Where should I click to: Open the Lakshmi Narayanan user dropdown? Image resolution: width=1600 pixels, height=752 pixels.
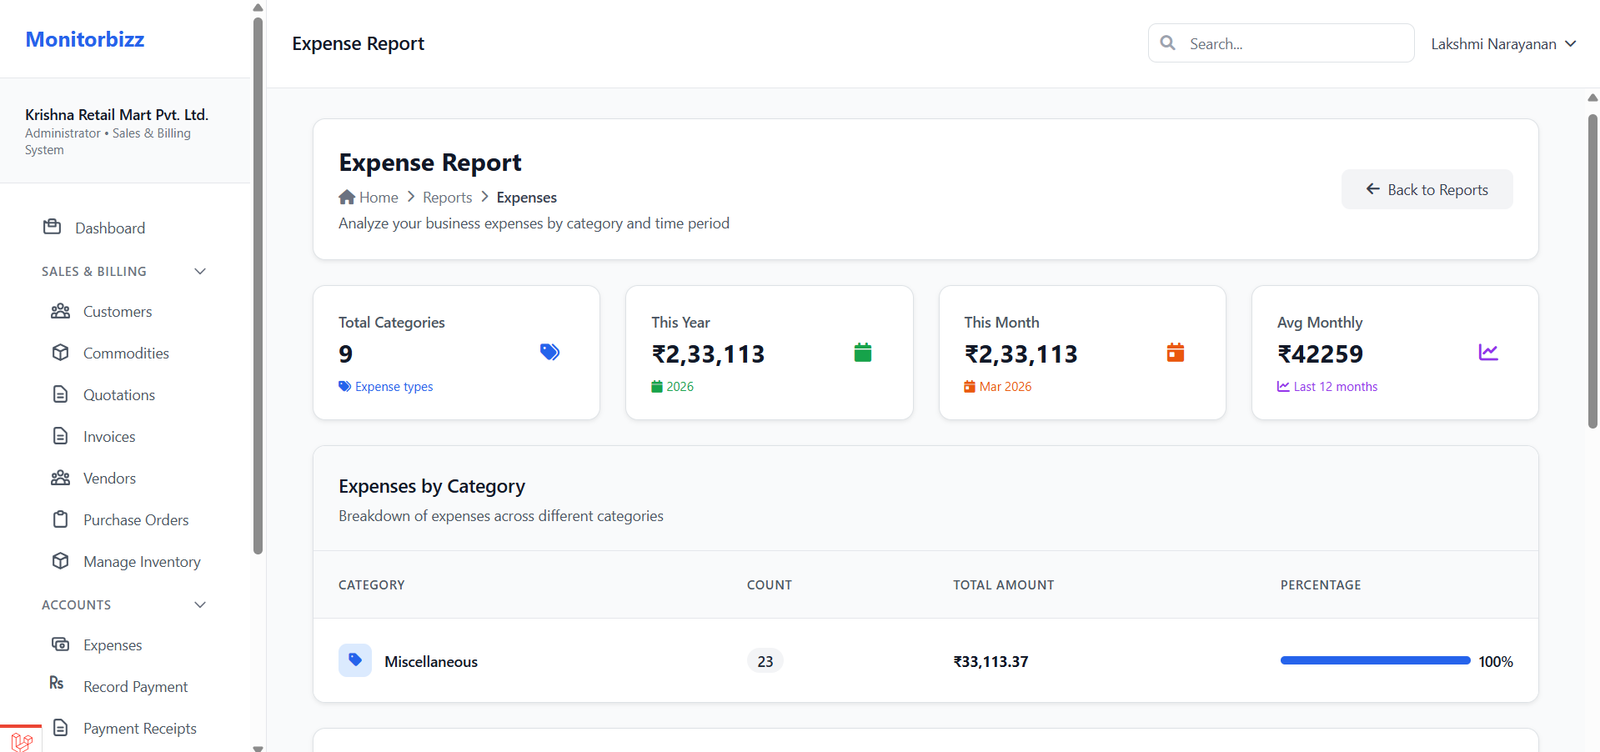click(x=1503, y=44)
